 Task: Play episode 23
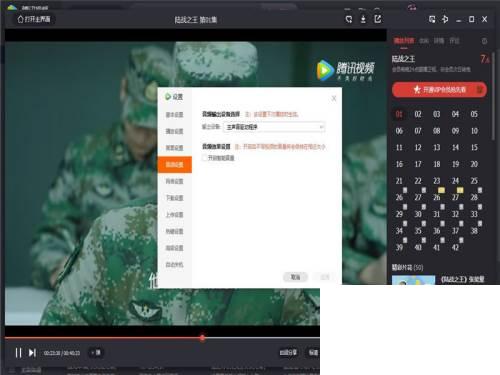click(437, 181)
